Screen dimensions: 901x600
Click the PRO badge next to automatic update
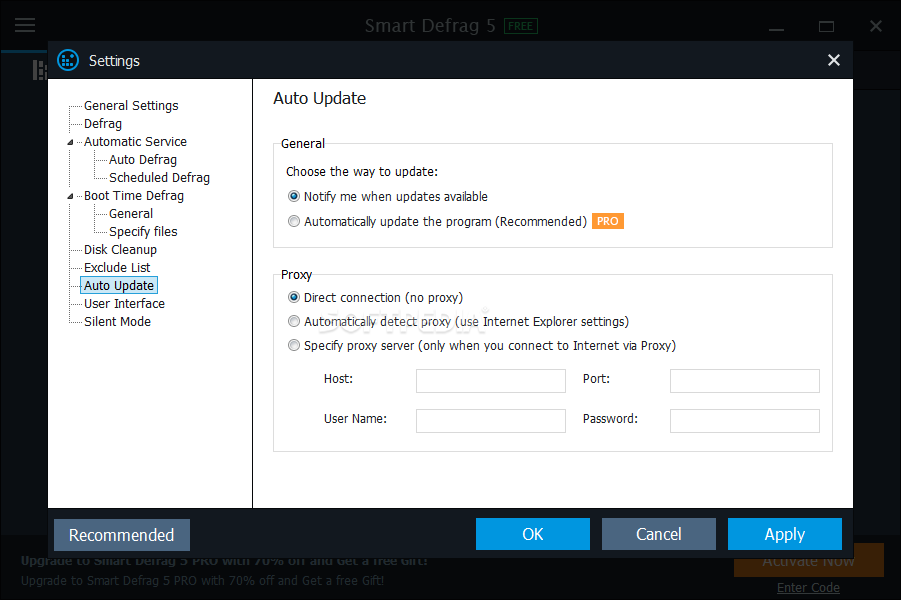click(x=607, y=221)
